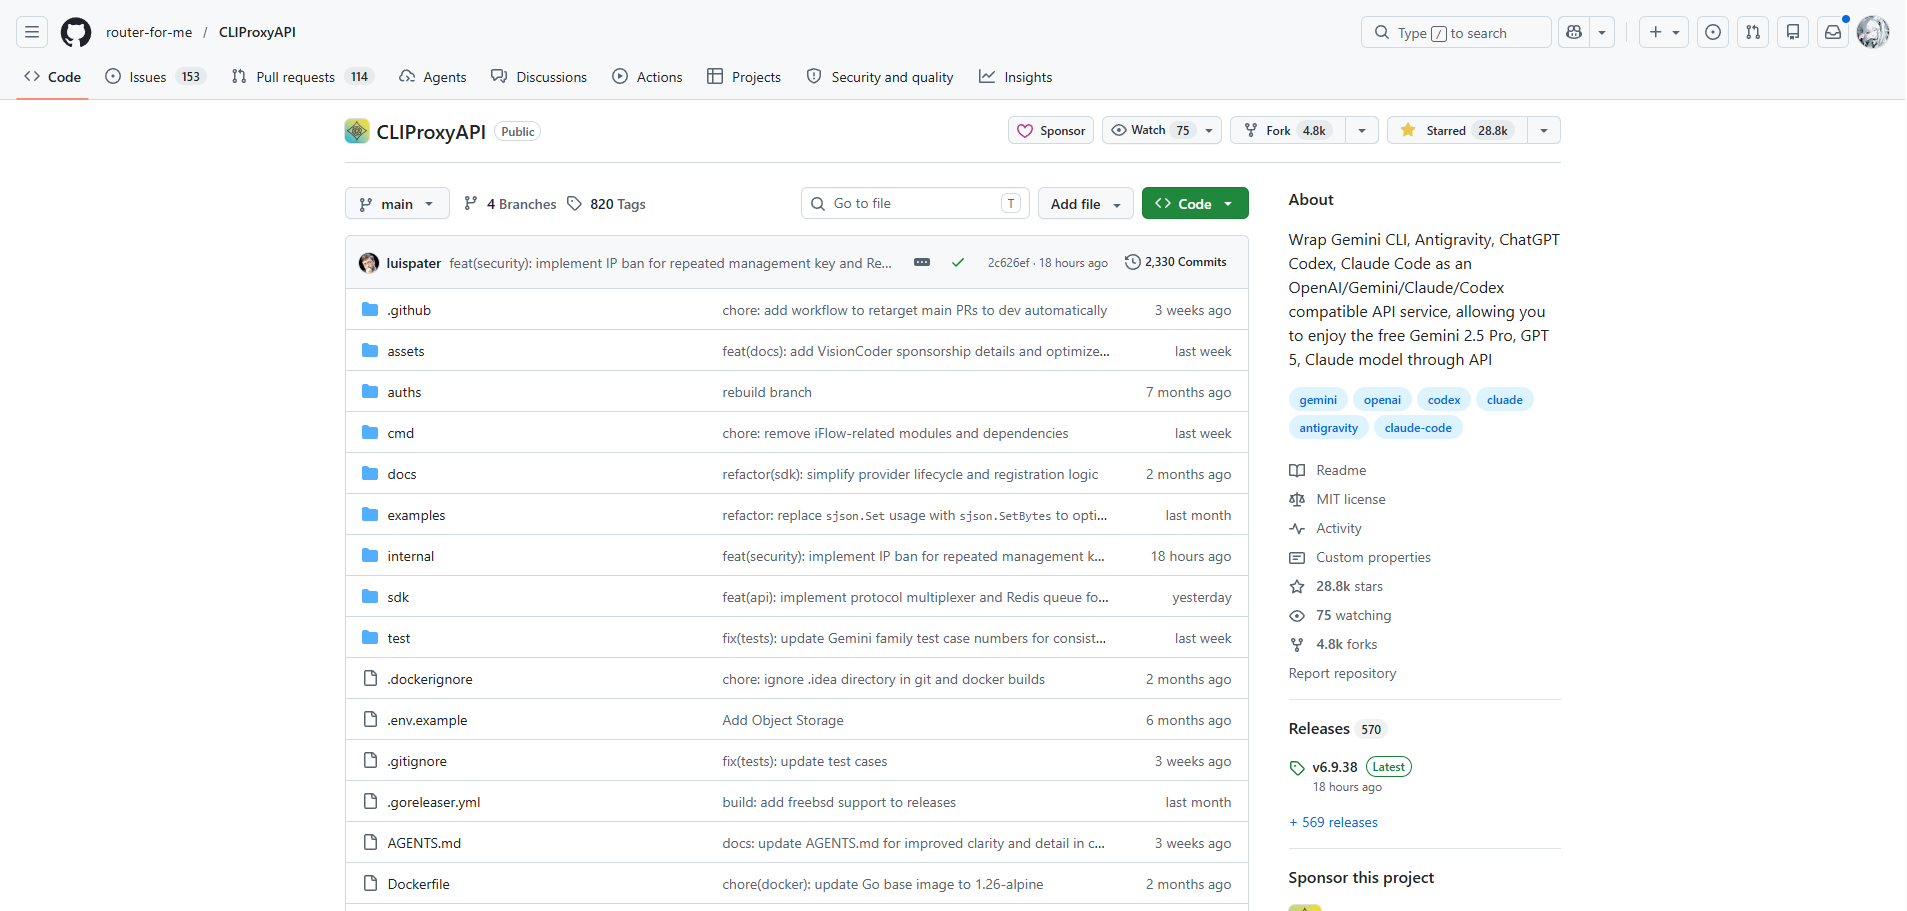Screen dimensions: 1907x911
Task: Switch to the Insights tab
Action: 1016,77
